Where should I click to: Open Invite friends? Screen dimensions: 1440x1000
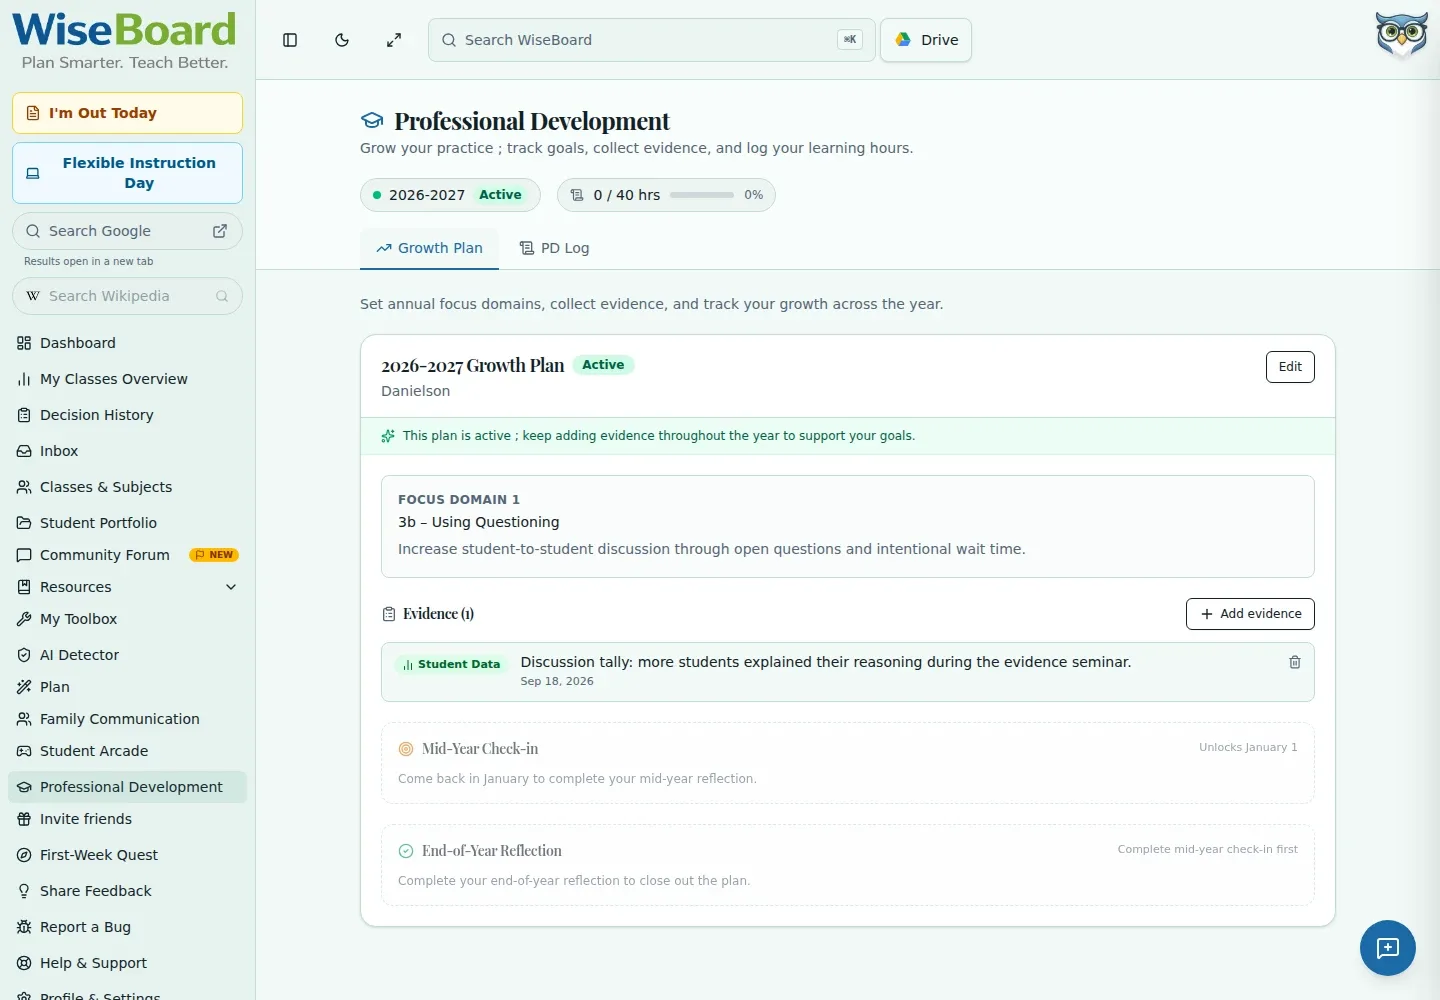(127, 819)
